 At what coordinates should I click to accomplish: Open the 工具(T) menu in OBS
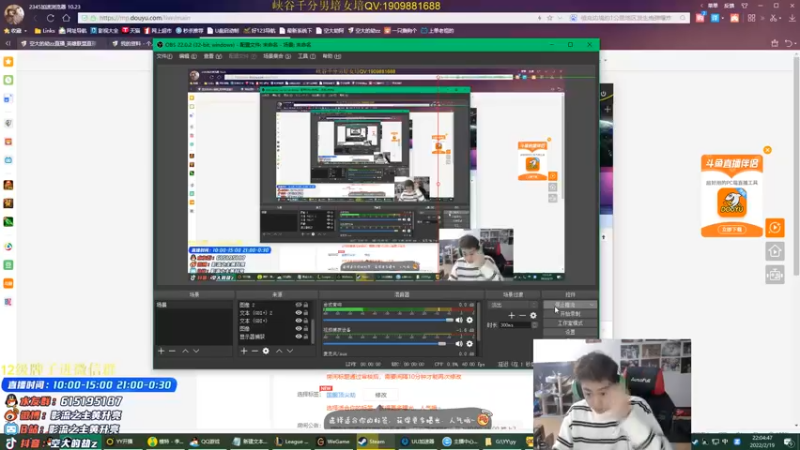(x=307, y=56)
